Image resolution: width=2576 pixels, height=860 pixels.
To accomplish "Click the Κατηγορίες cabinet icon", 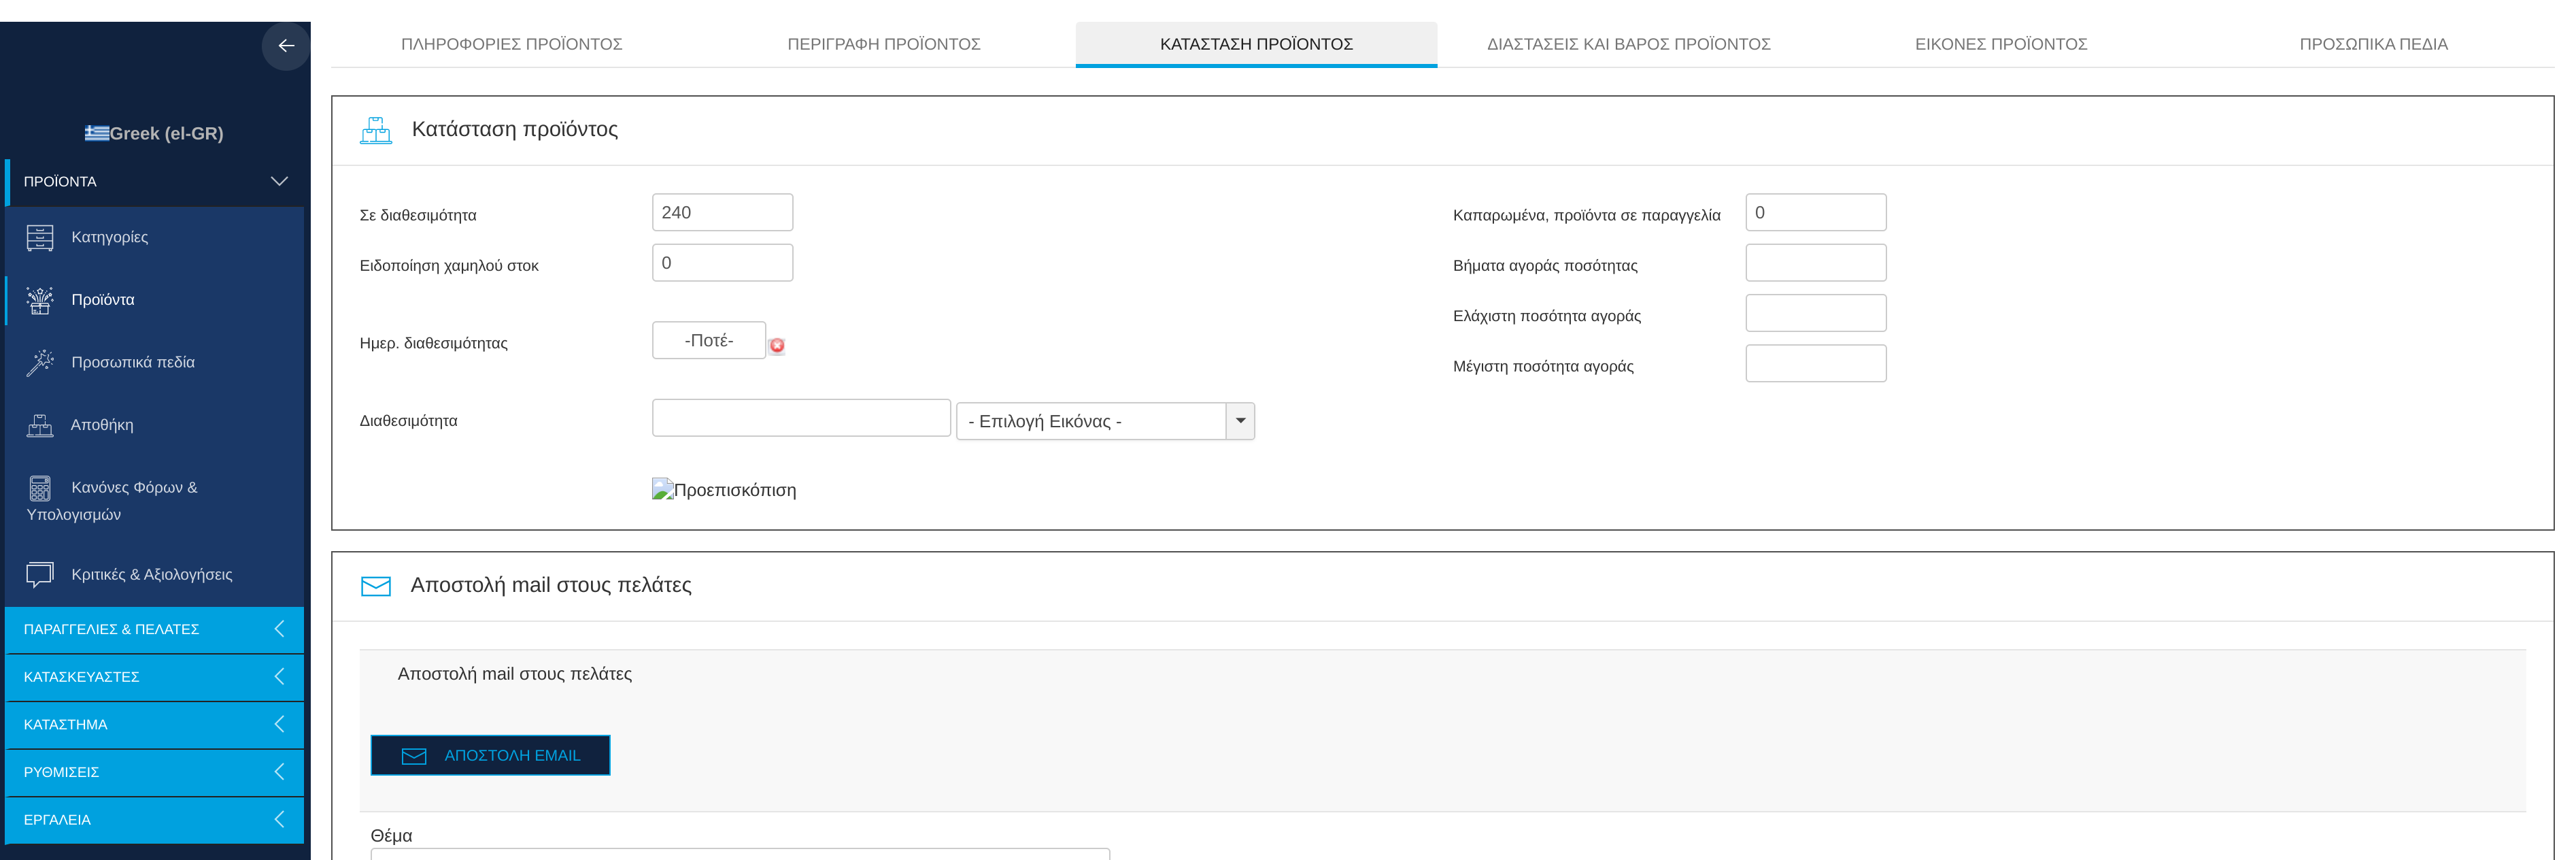I will 40,237.
